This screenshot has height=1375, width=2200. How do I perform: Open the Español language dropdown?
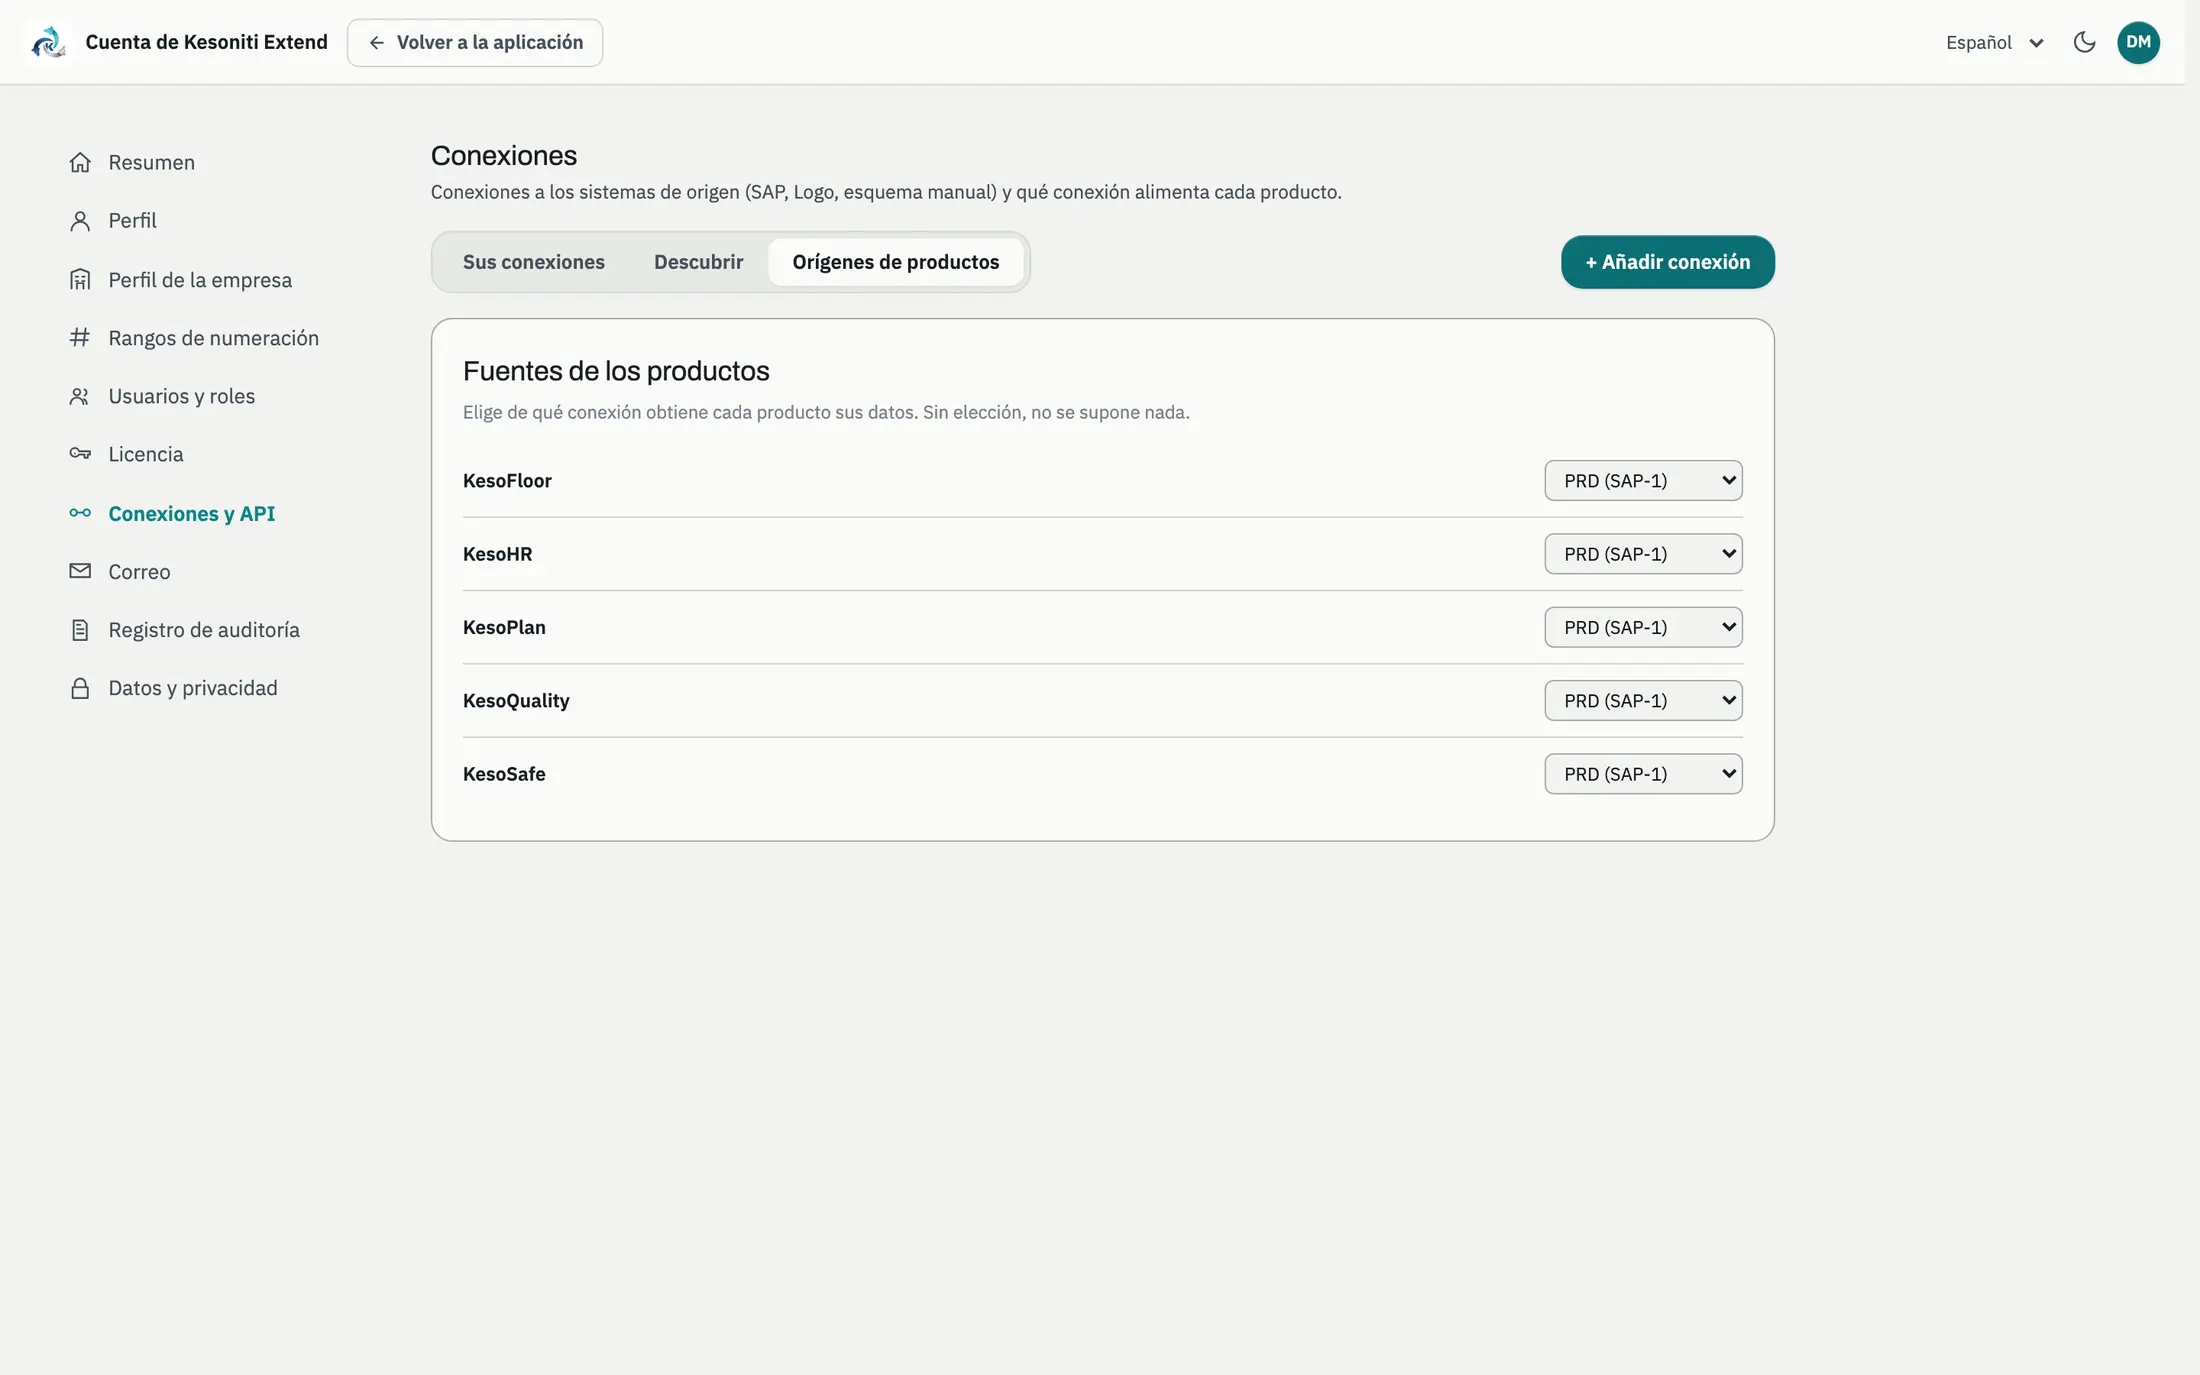[1994, 42]
